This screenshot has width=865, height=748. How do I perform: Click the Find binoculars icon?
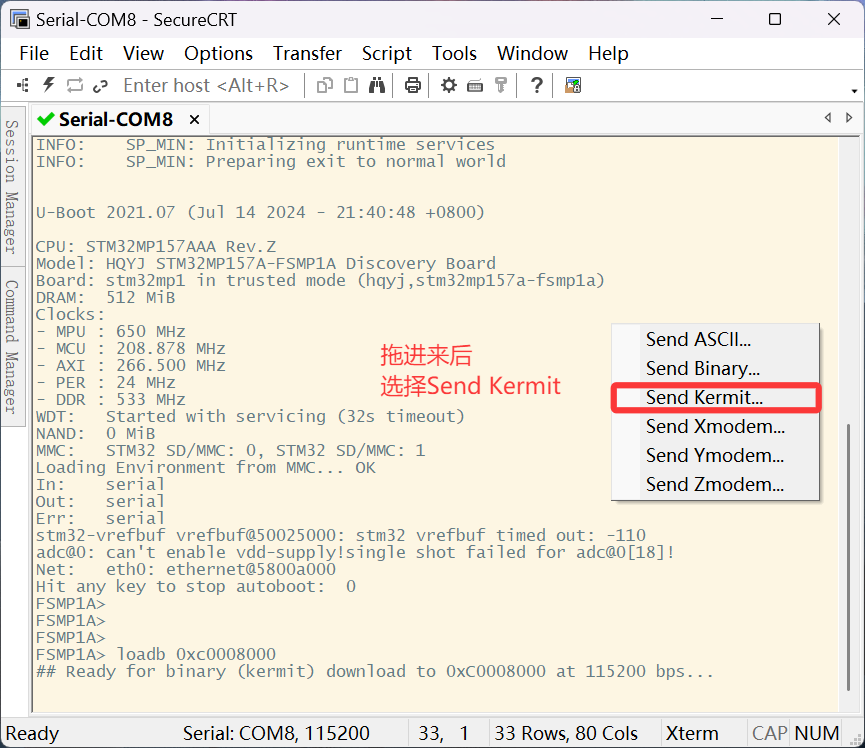[x=377, y=86]
